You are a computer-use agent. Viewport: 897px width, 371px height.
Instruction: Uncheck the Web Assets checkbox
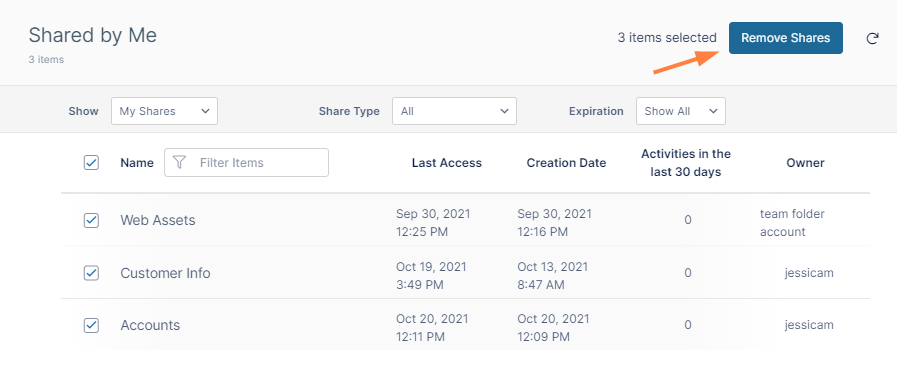pyautogui.click(x=92, y=220)
